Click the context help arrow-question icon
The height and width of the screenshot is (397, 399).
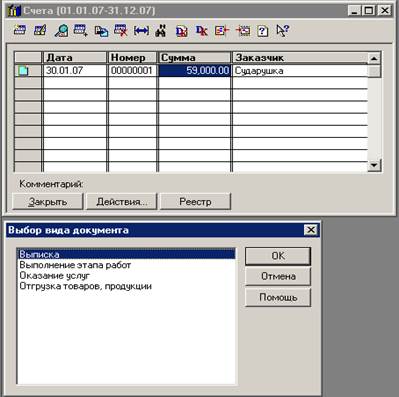283,30
